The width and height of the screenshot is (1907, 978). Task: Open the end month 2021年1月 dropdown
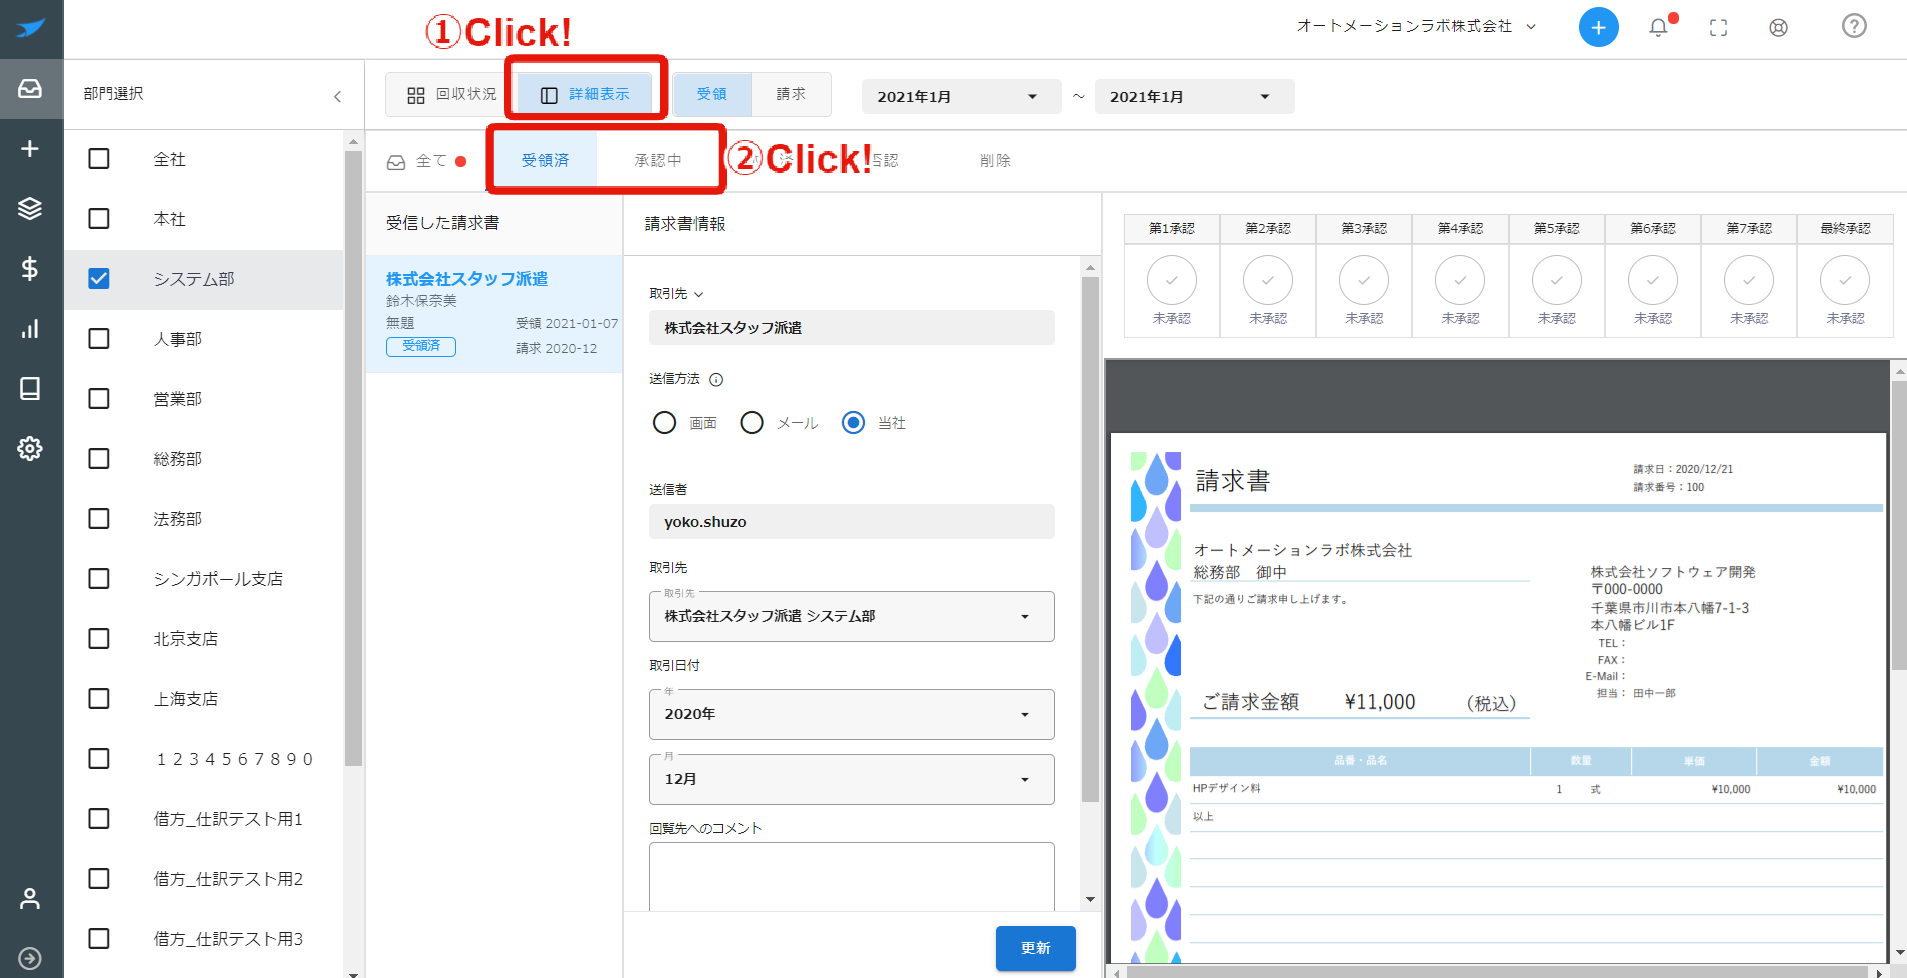pyautogui.click(x=1194, y=97)
